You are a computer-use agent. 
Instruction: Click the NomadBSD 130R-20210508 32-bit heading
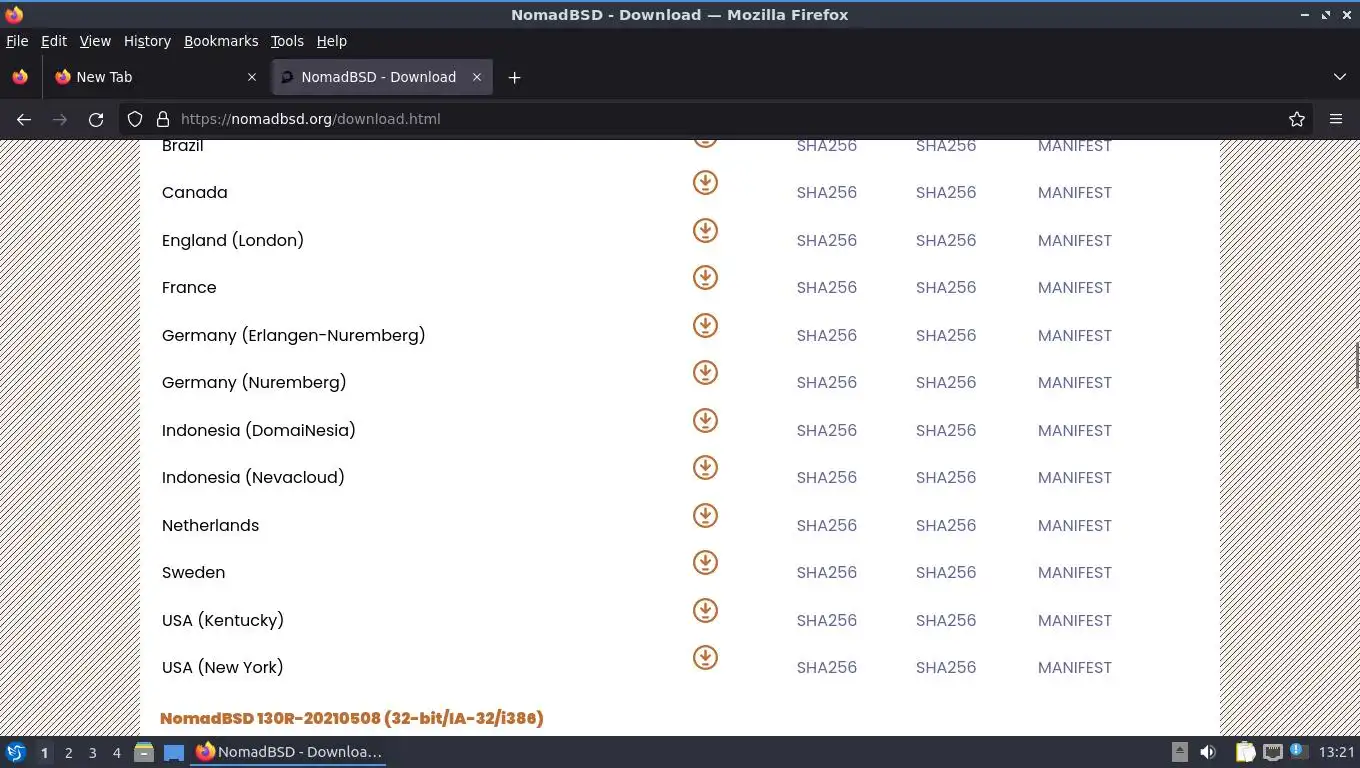(352, 718)
